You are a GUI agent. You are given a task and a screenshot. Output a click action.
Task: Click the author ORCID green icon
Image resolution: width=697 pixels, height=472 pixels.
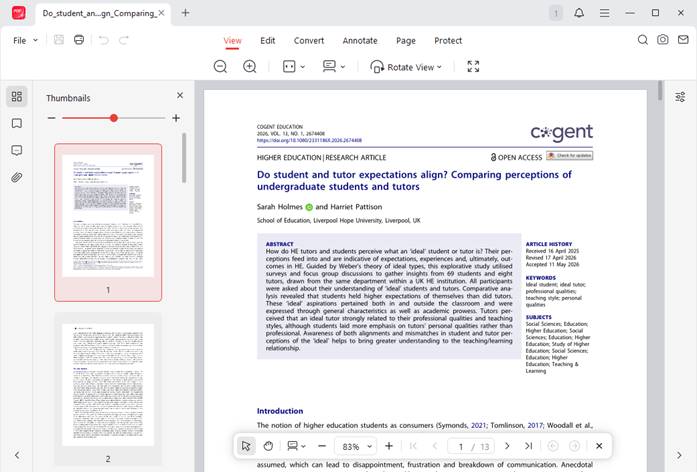(x=309, y=207)
